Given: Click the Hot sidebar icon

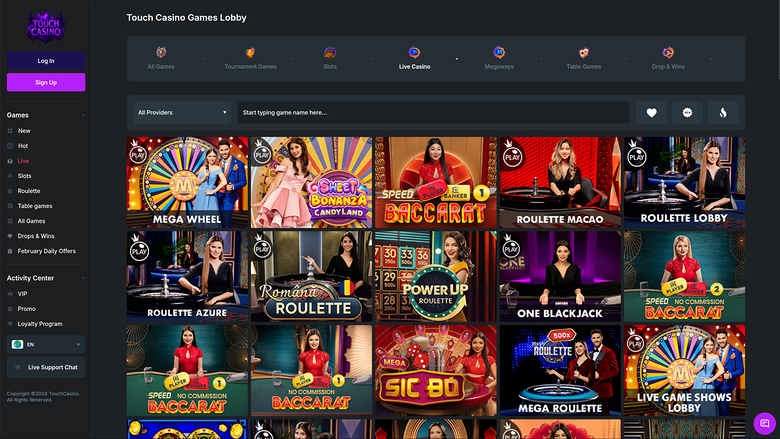Looking at the screenshot, I should pyautogui.click(x=10, y=146).
